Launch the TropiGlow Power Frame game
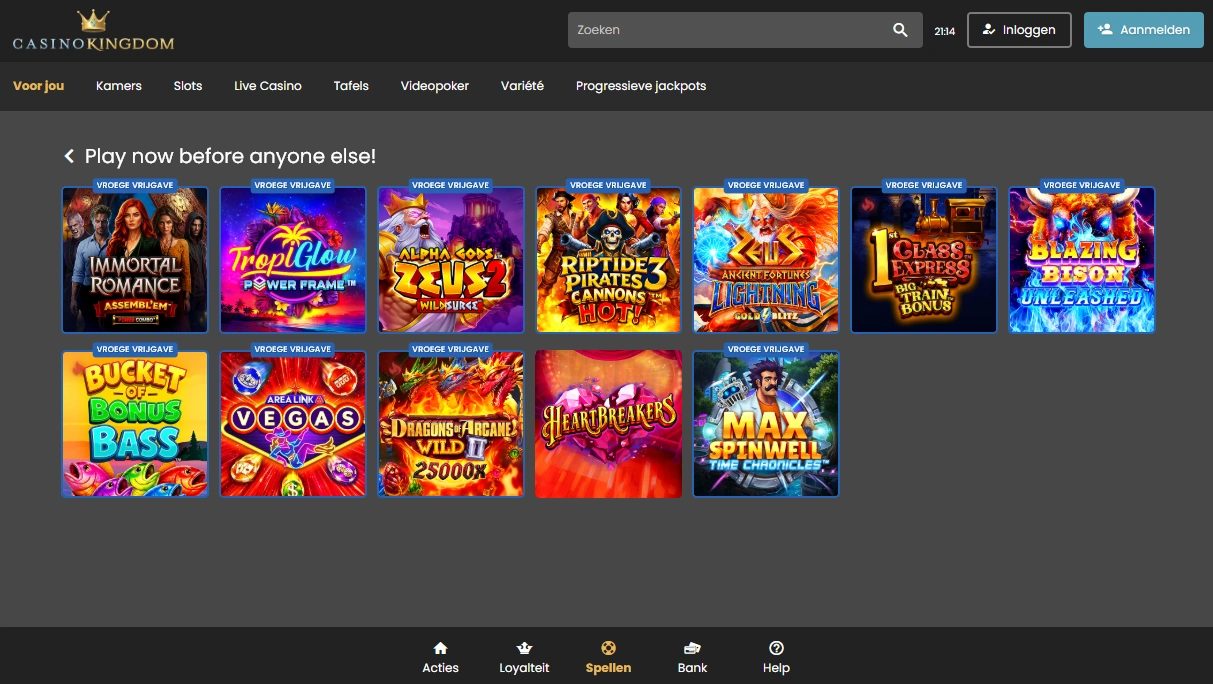 (293, 260)
